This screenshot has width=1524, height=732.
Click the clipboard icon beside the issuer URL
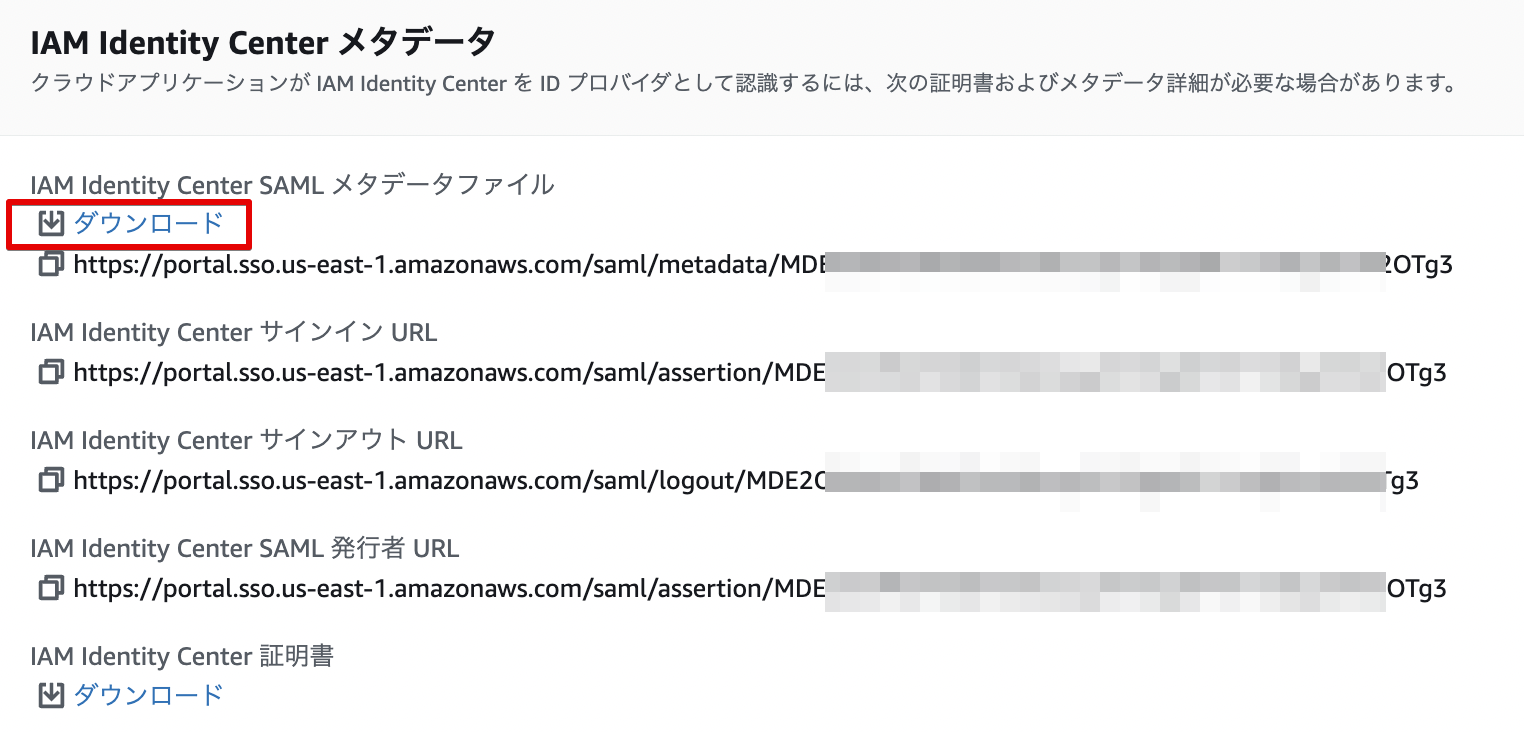tap(51, 588)
